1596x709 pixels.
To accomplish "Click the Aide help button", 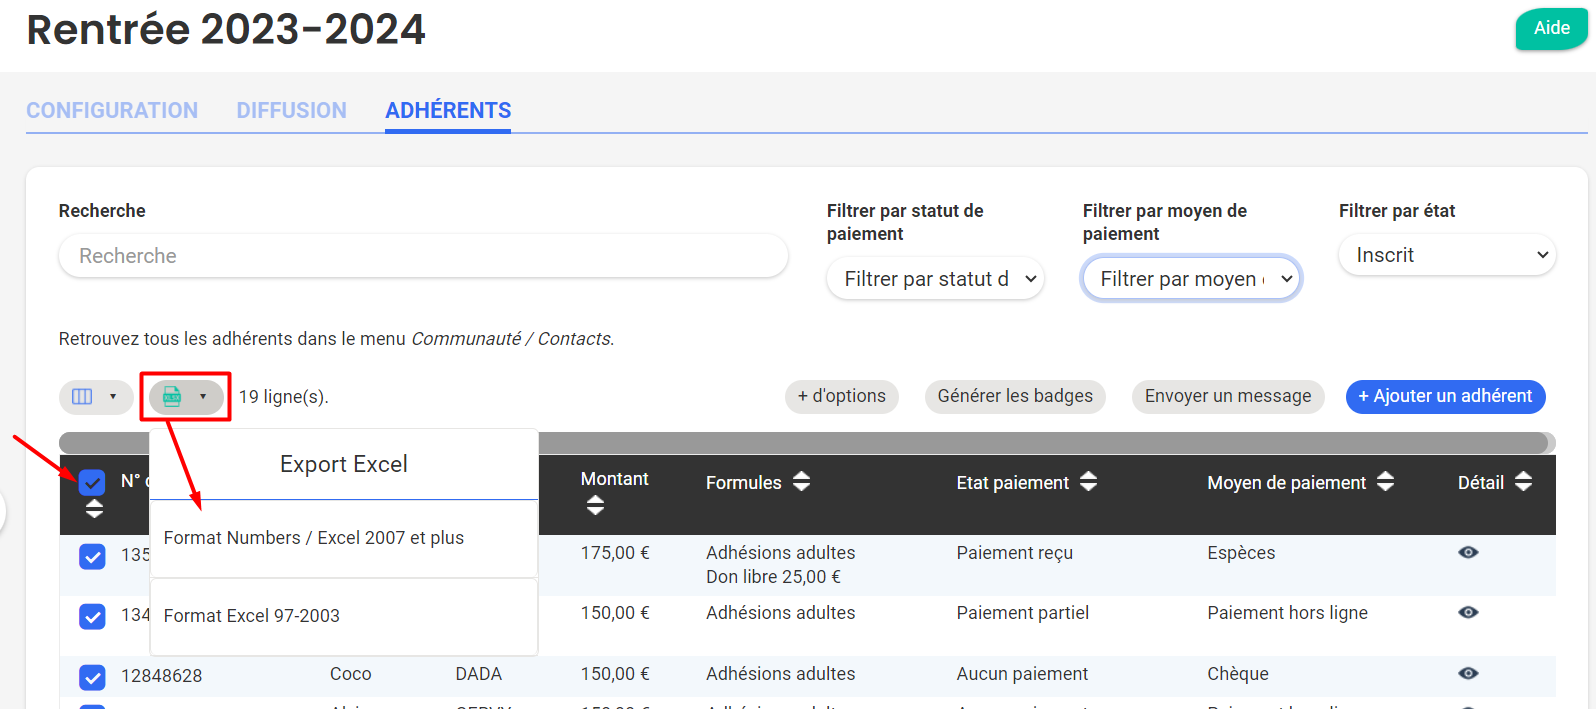I will click(1552, 28).
